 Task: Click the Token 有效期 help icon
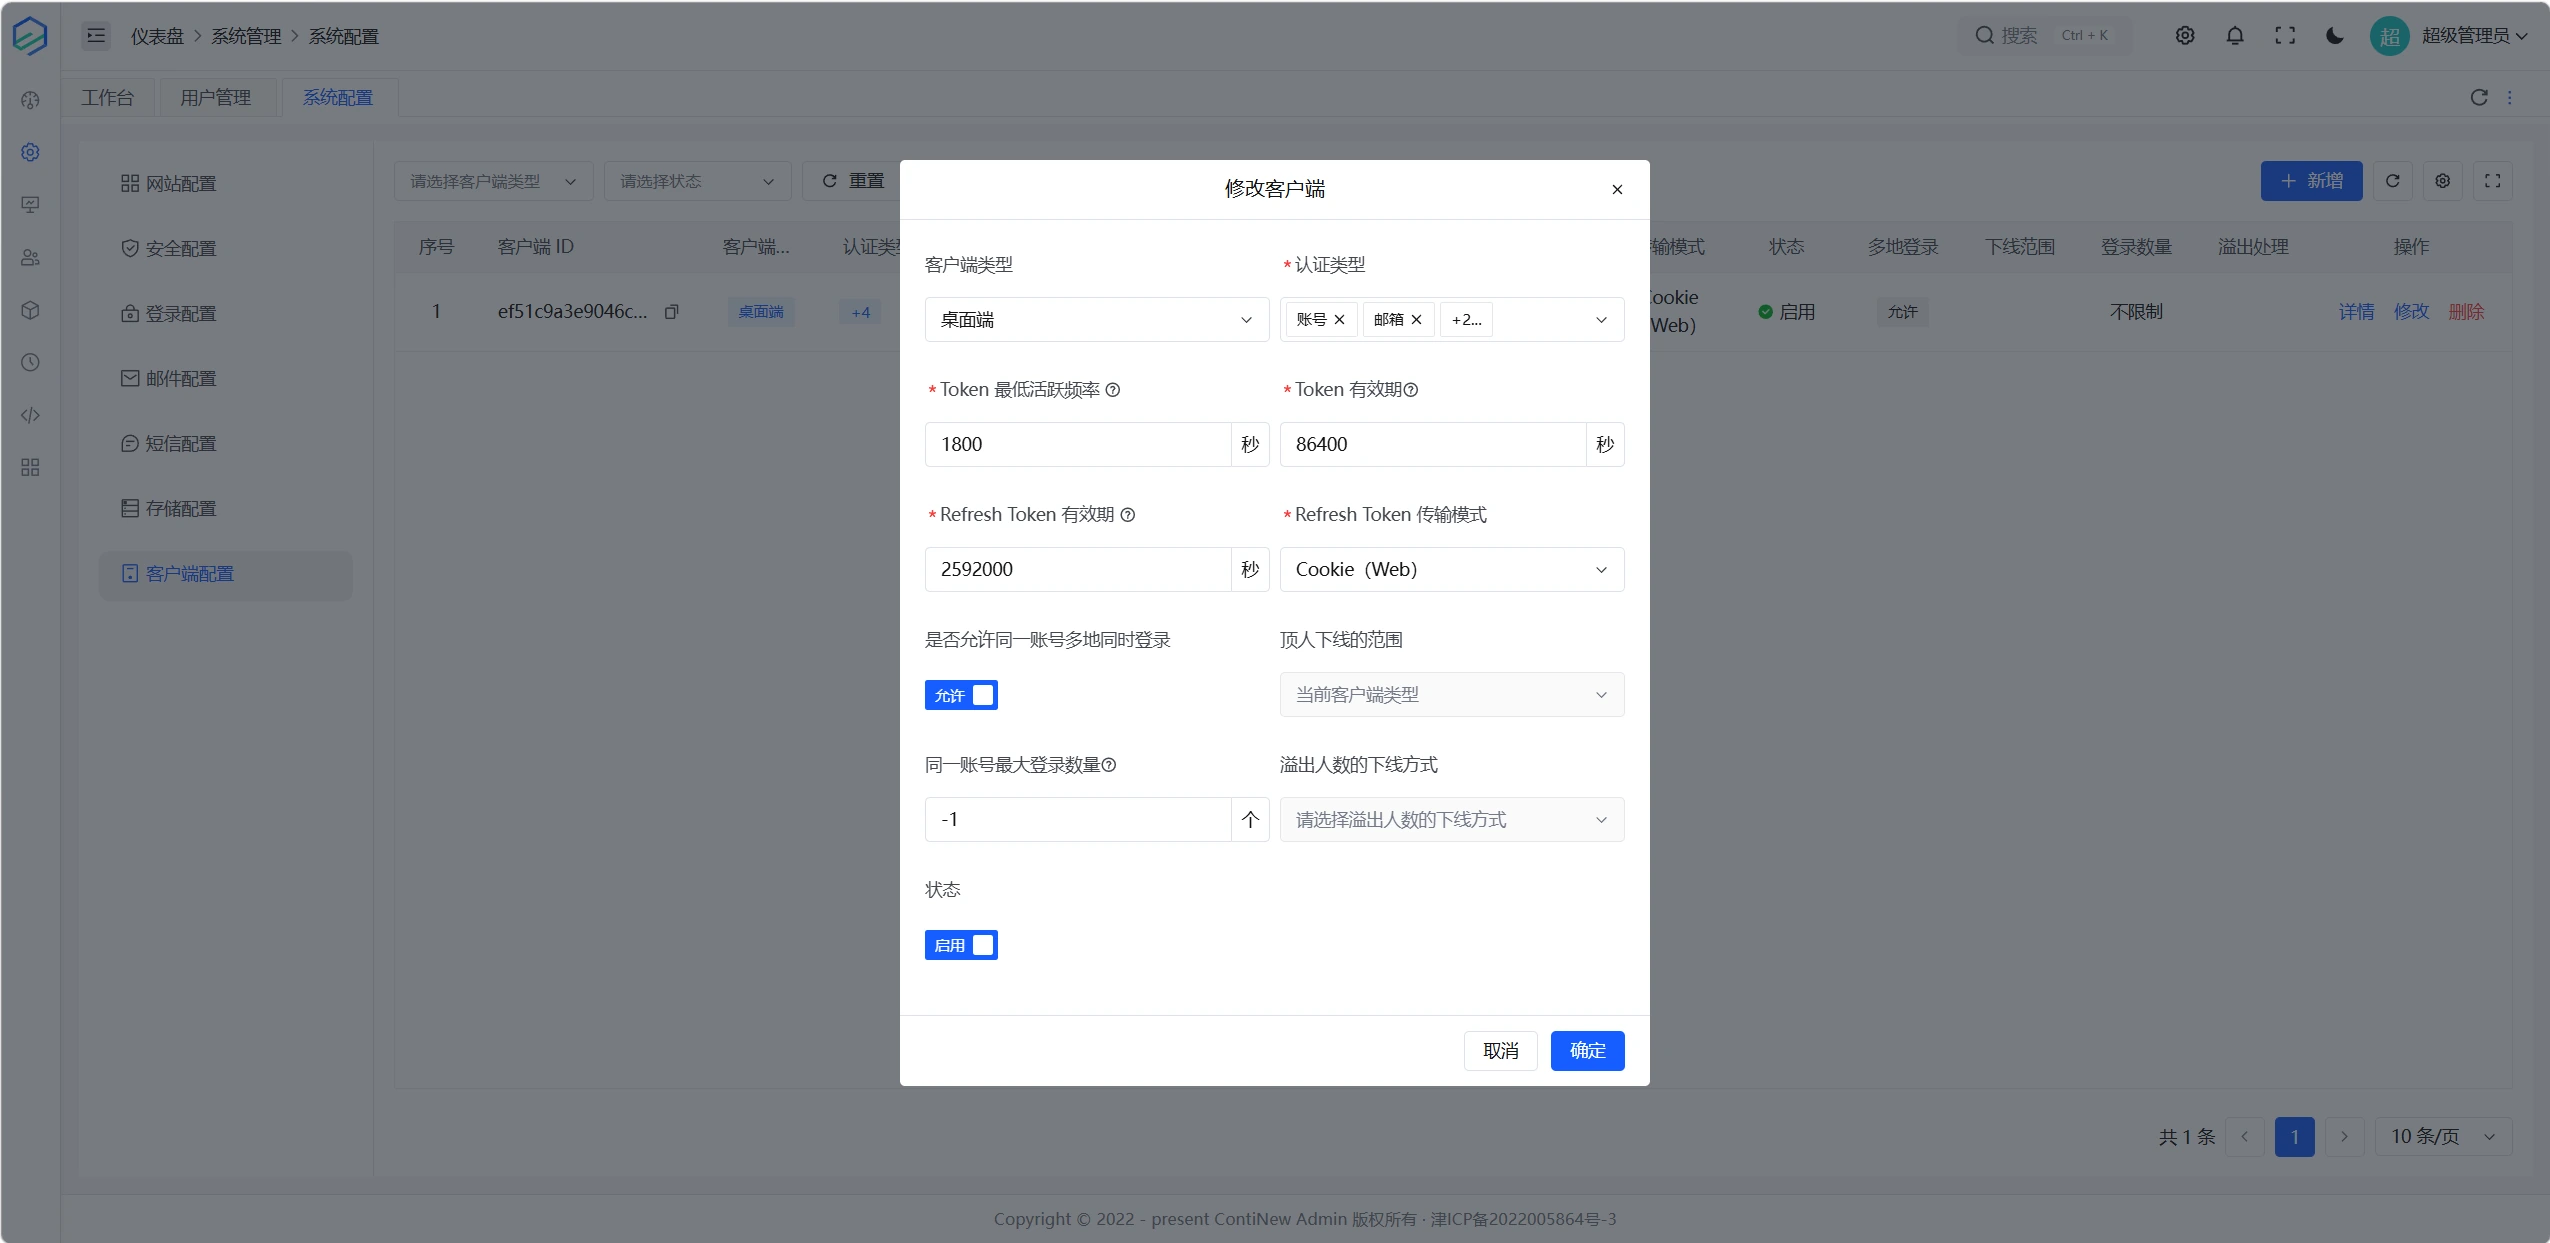[x=1411, y=390]
